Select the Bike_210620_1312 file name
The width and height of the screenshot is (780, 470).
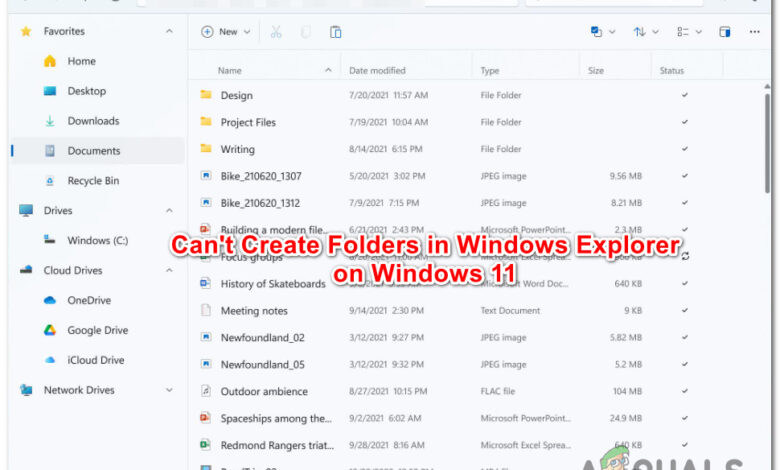260,203
